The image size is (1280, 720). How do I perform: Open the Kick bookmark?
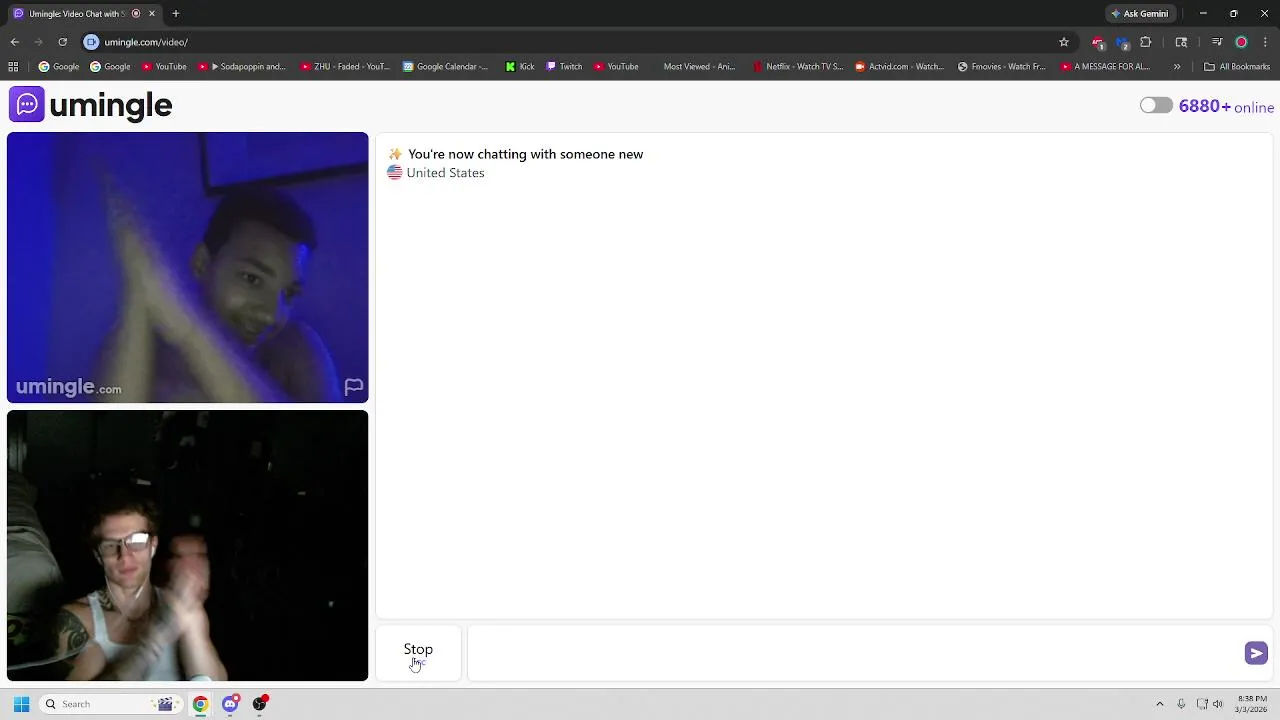coord(520,67)
